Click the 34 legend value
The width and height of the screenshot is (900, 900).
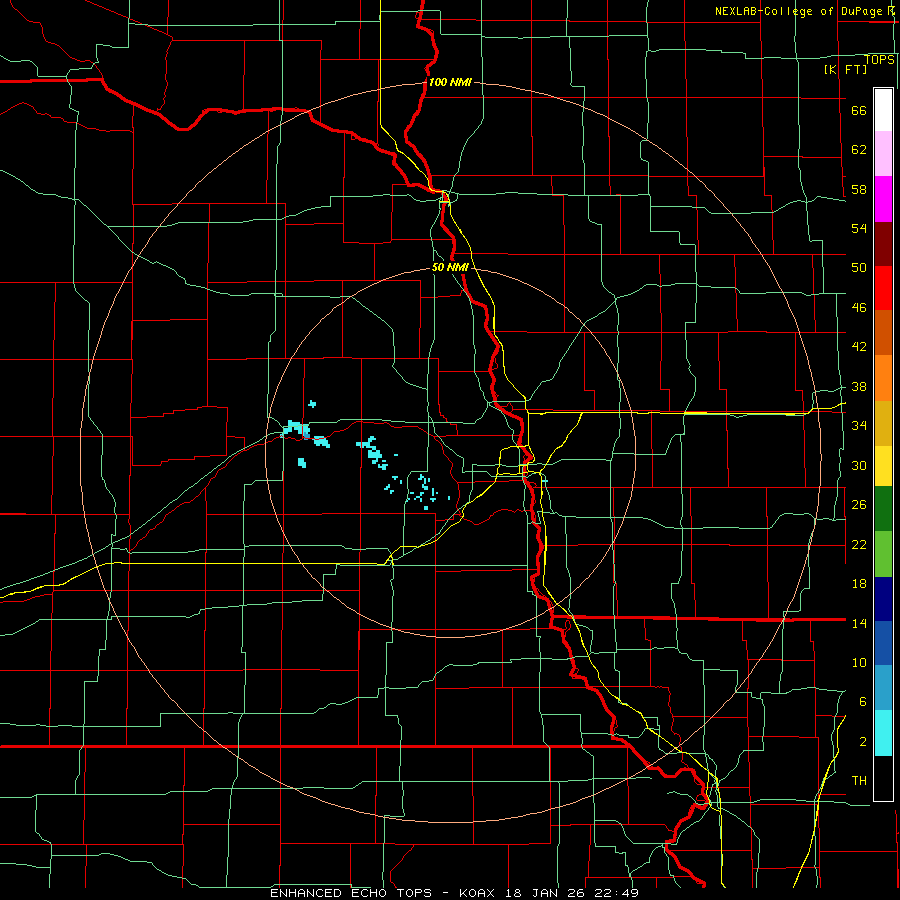[x=859, y=425]
